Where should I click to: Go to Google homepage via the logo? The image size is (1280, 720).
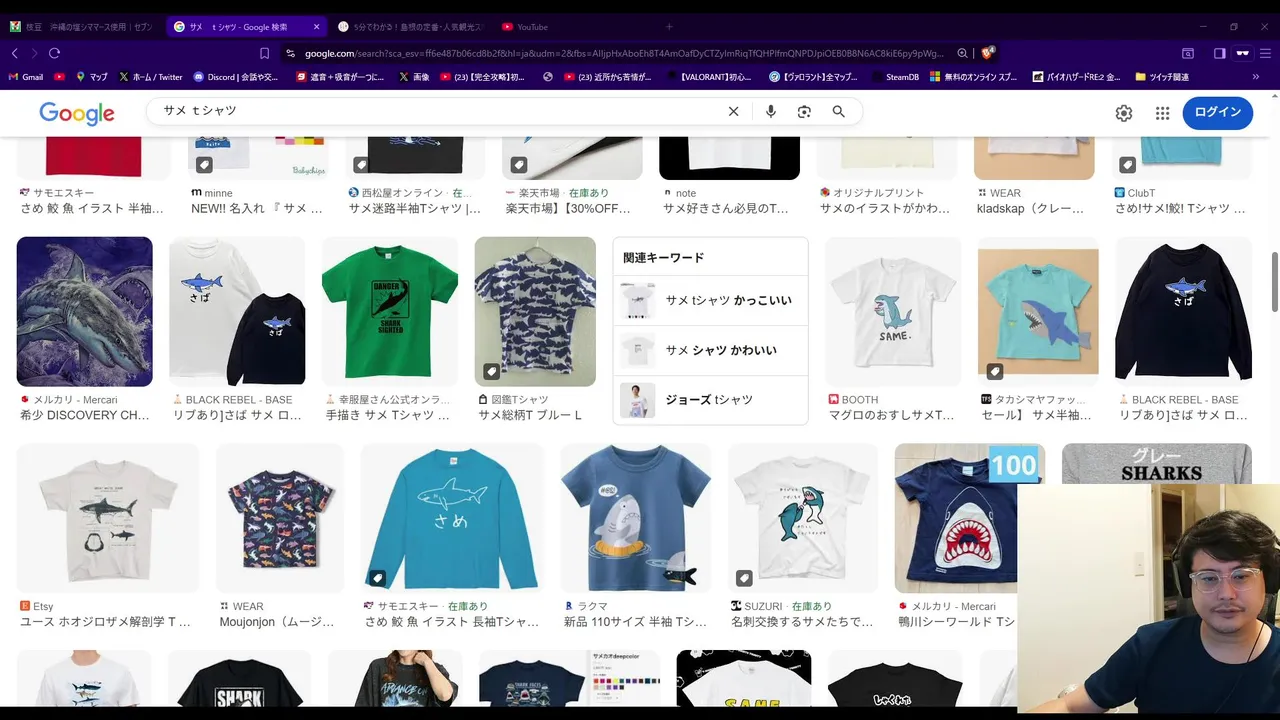click(x=77, y=113)
